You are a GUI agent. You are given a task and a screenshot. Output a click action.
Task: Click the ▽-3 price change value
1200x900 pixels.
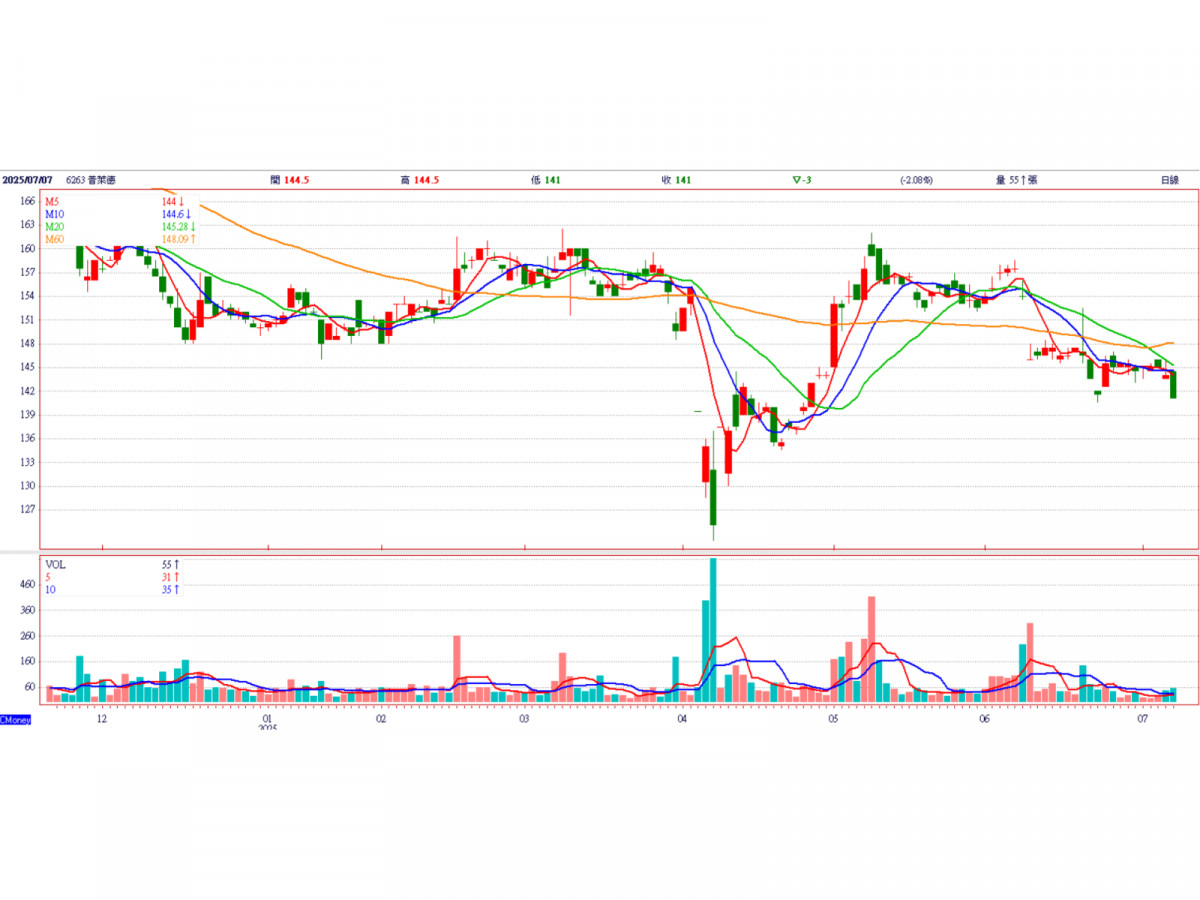coord(800,180)
